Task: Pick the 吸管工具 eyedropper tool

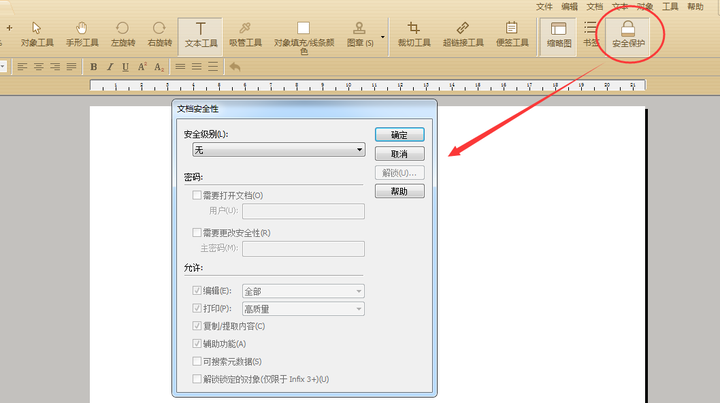Action: tap(245, 35)
